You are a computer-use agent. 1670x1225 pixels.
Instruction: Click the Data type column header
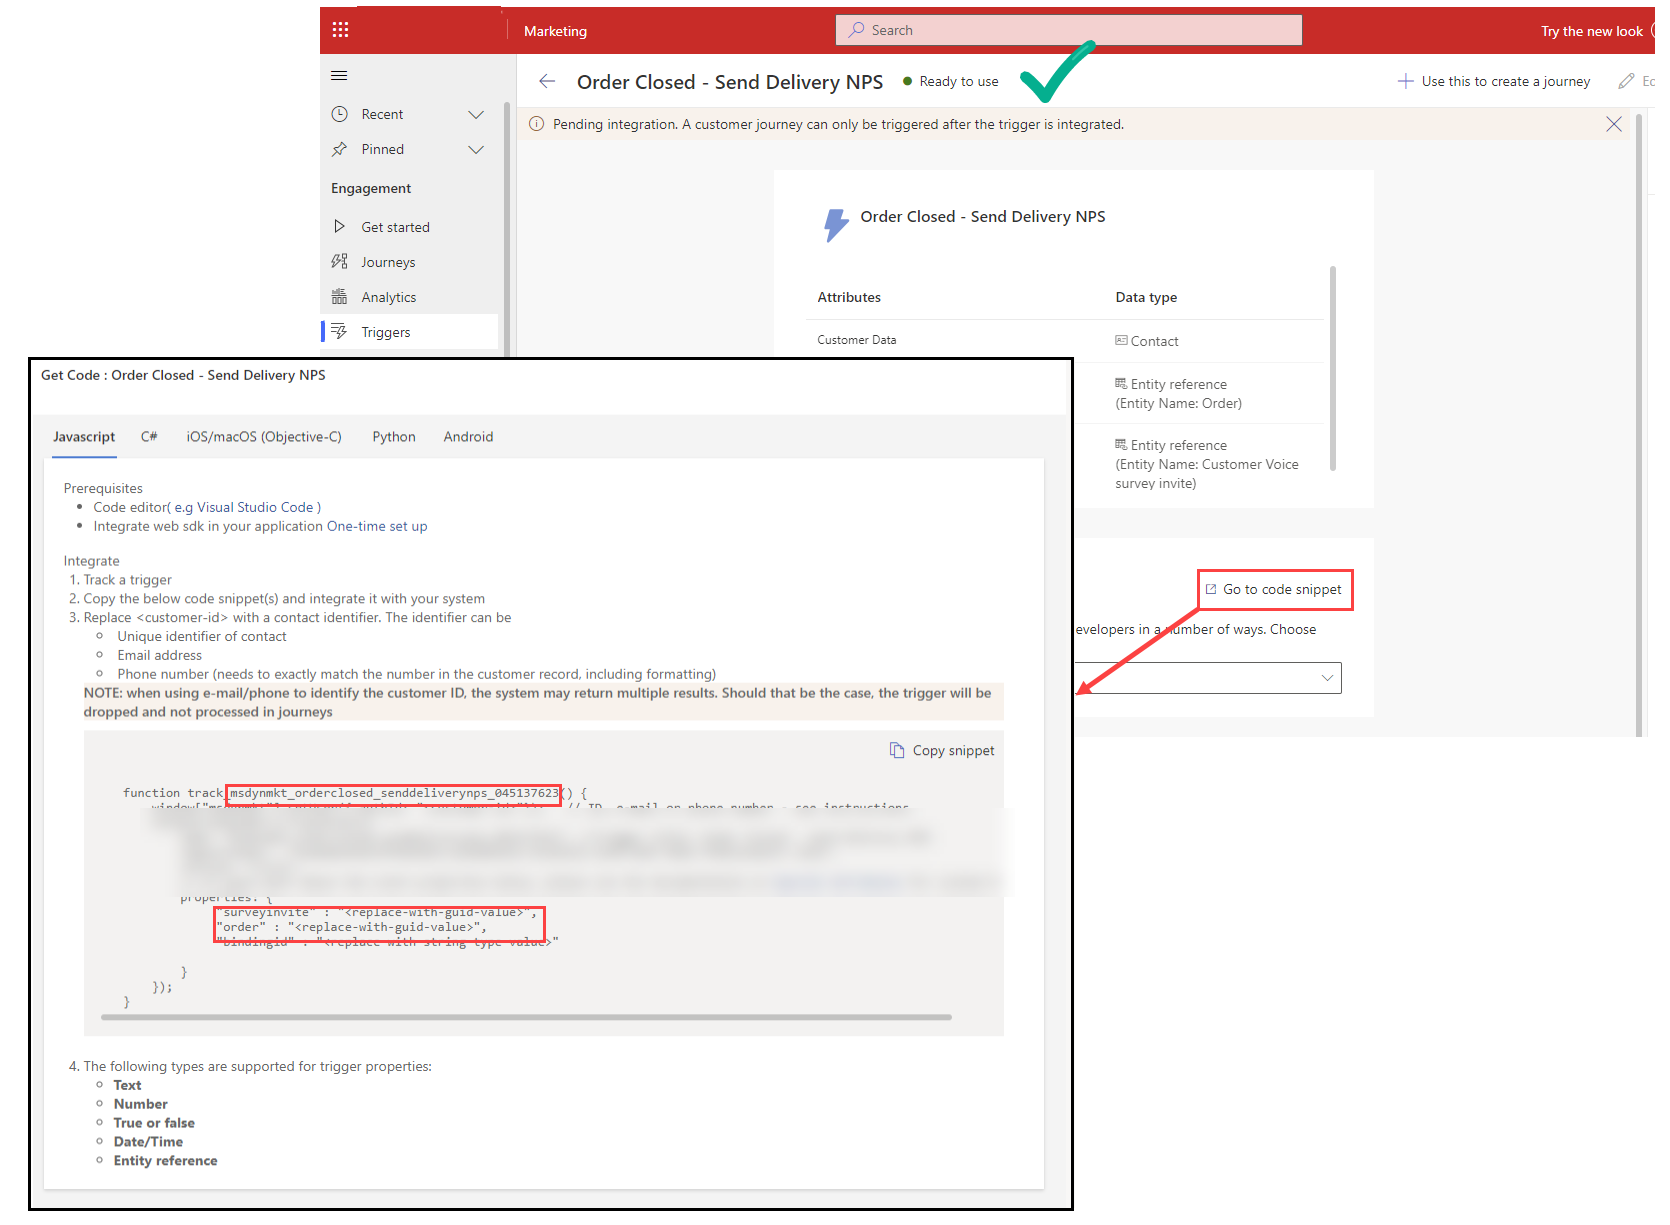click(x=1146, y=297)
